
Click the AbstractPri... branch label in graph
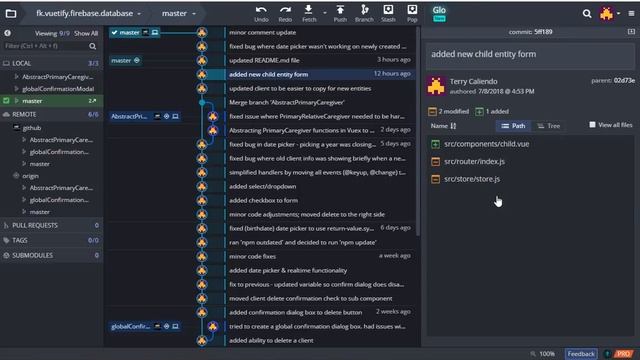(x=145, y=117)
